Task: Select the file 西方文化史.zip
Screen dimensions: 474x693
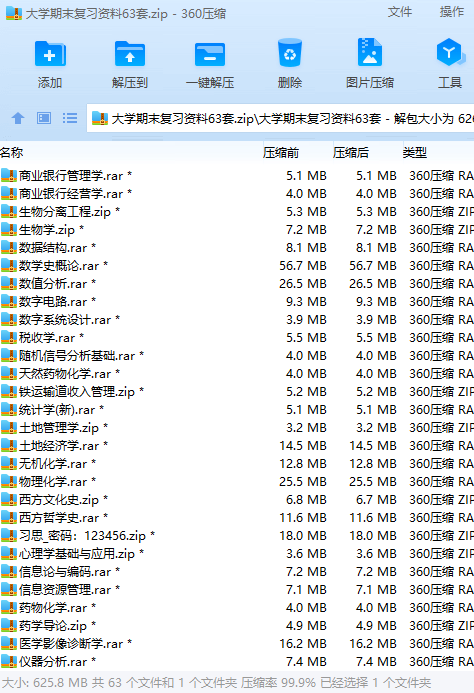Action: tap(237, 500)
